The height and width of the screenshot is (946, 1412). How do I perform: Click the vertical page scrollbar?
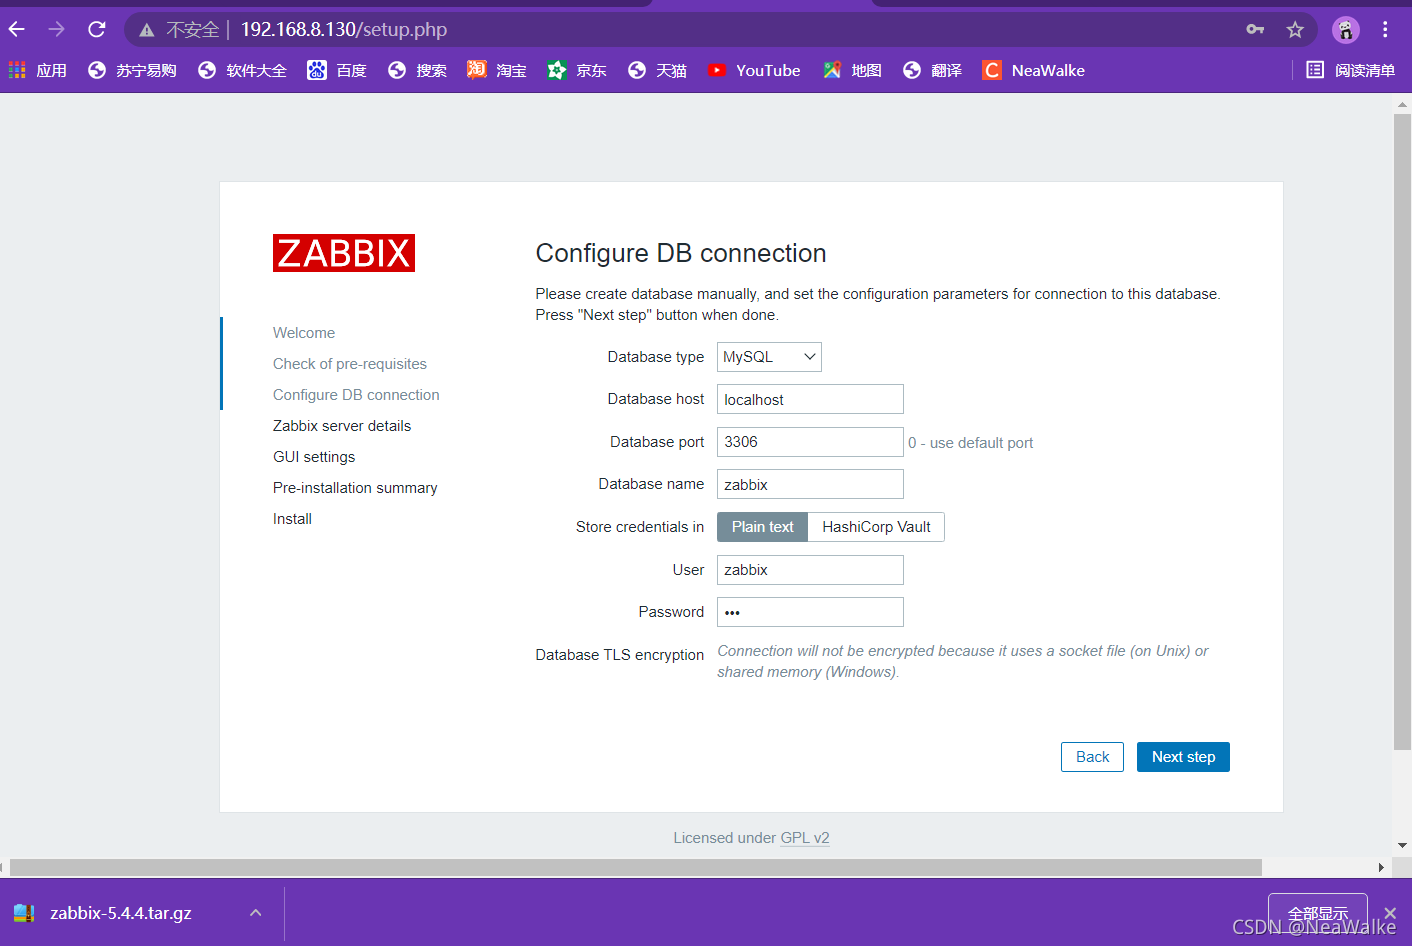click(x=1402, y=431)
